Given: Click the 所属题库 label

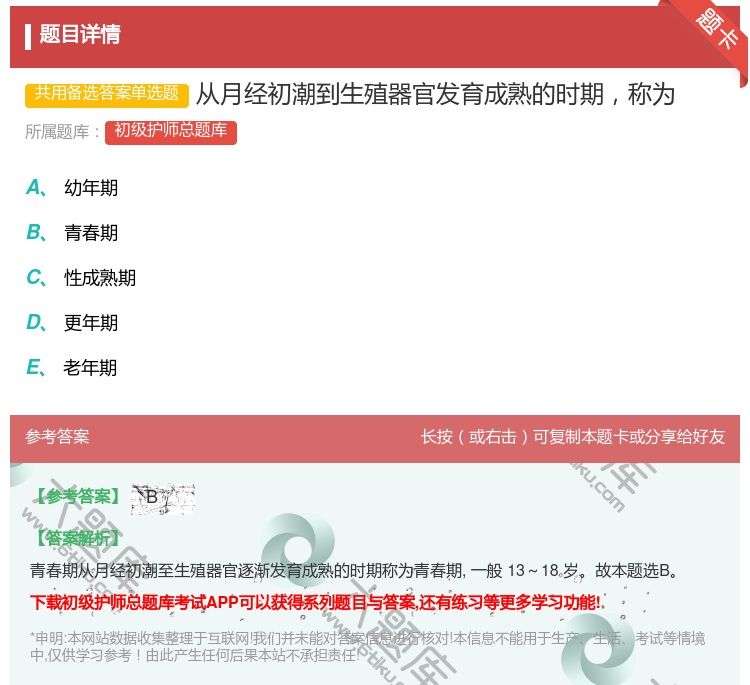Looking at the screenshot, I should pyautogui.click(x=62, y=132).
